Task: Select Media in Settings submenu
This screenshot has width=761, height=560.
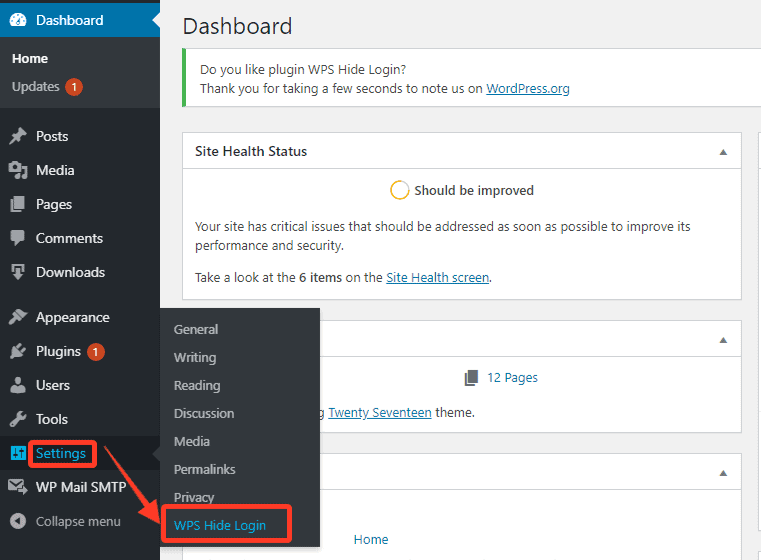Action: pos(192,442)
